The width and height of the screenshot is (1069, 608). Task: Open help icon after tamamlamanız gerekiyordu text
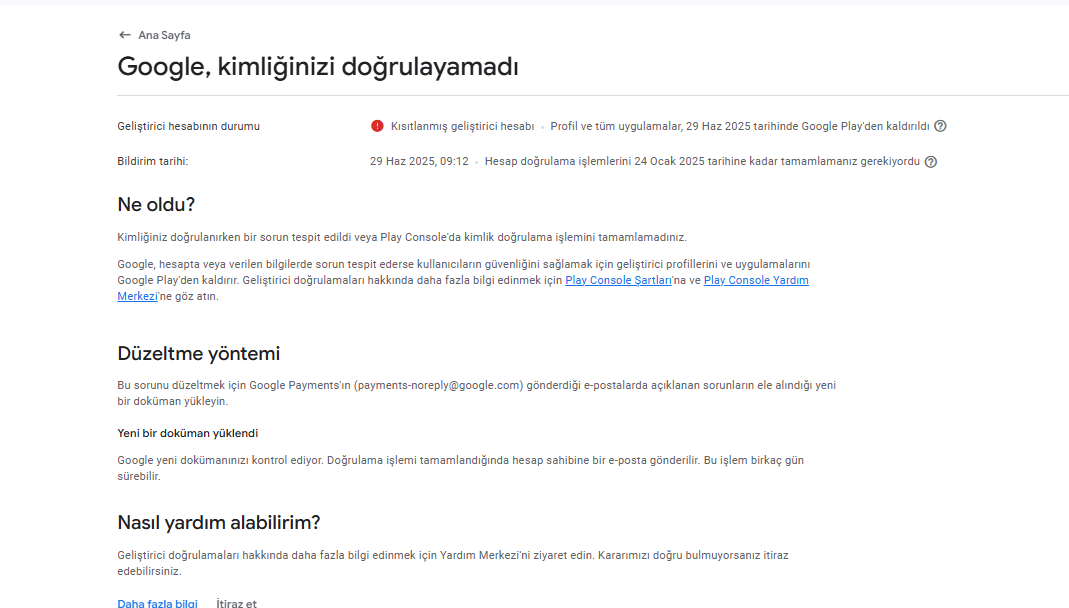[x=931, y=162]
